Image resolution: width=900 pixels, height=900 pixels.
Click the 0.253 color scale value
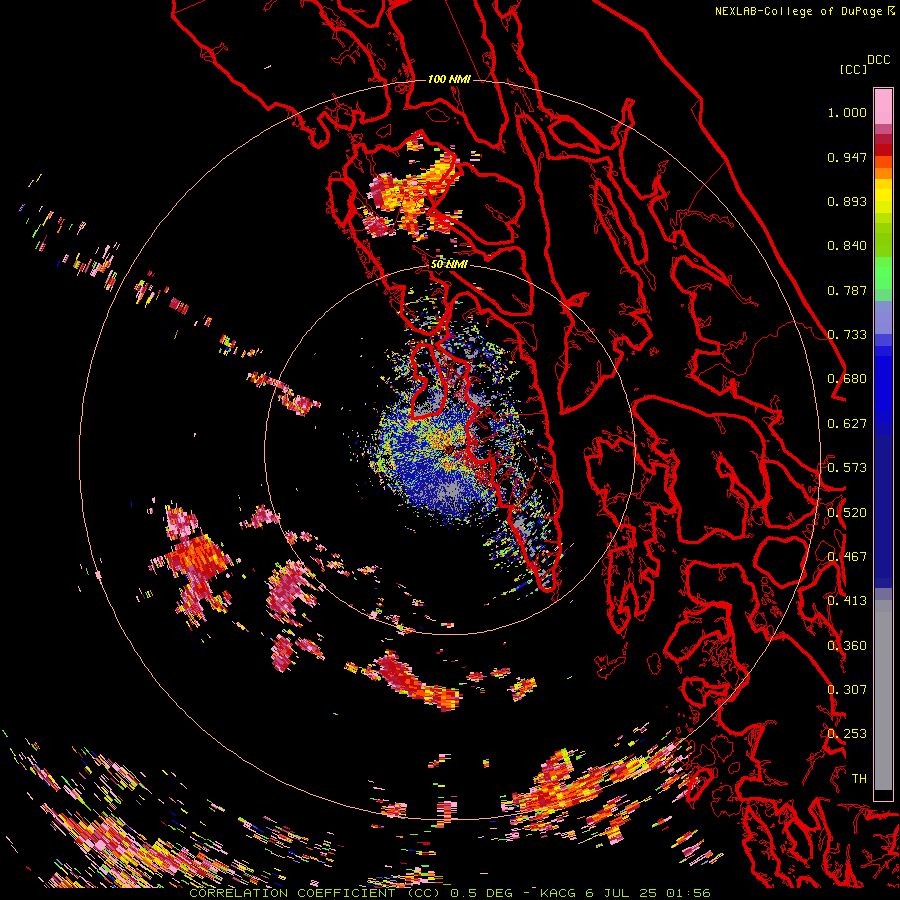[847, 734]
